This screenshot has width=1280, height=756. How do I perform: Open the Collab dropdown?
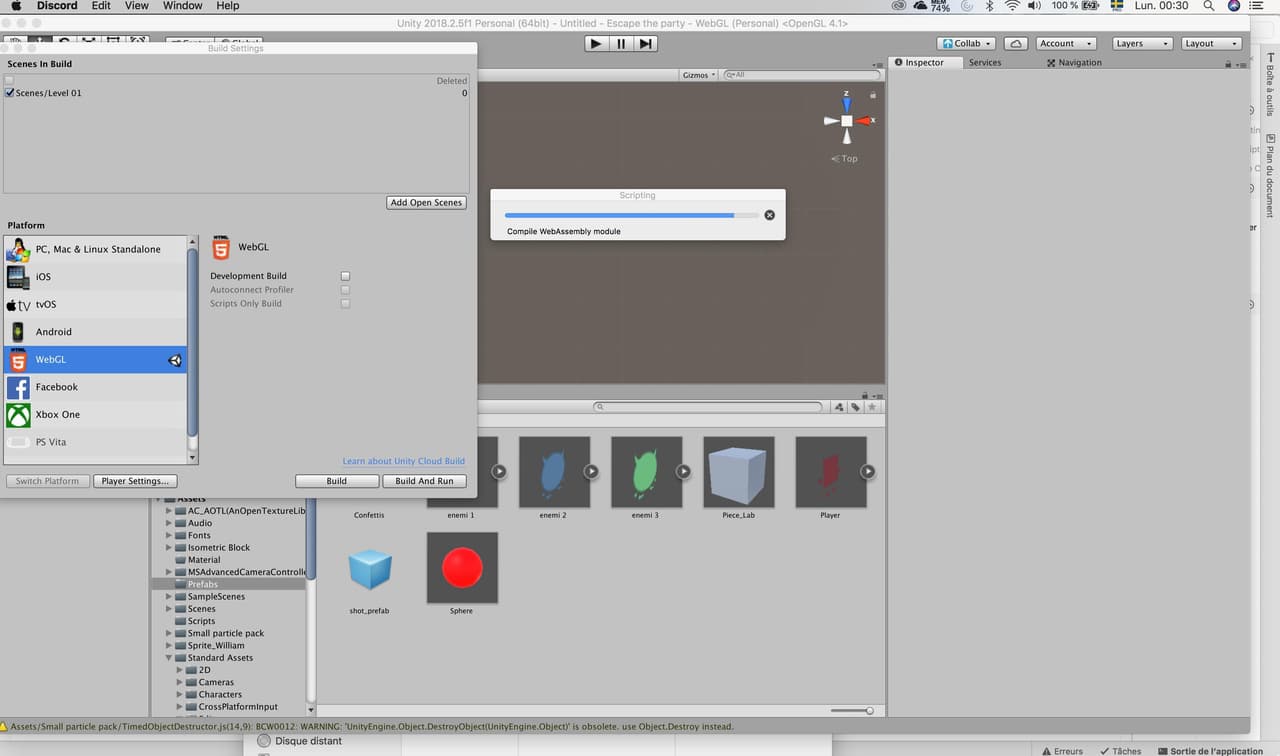966,44
